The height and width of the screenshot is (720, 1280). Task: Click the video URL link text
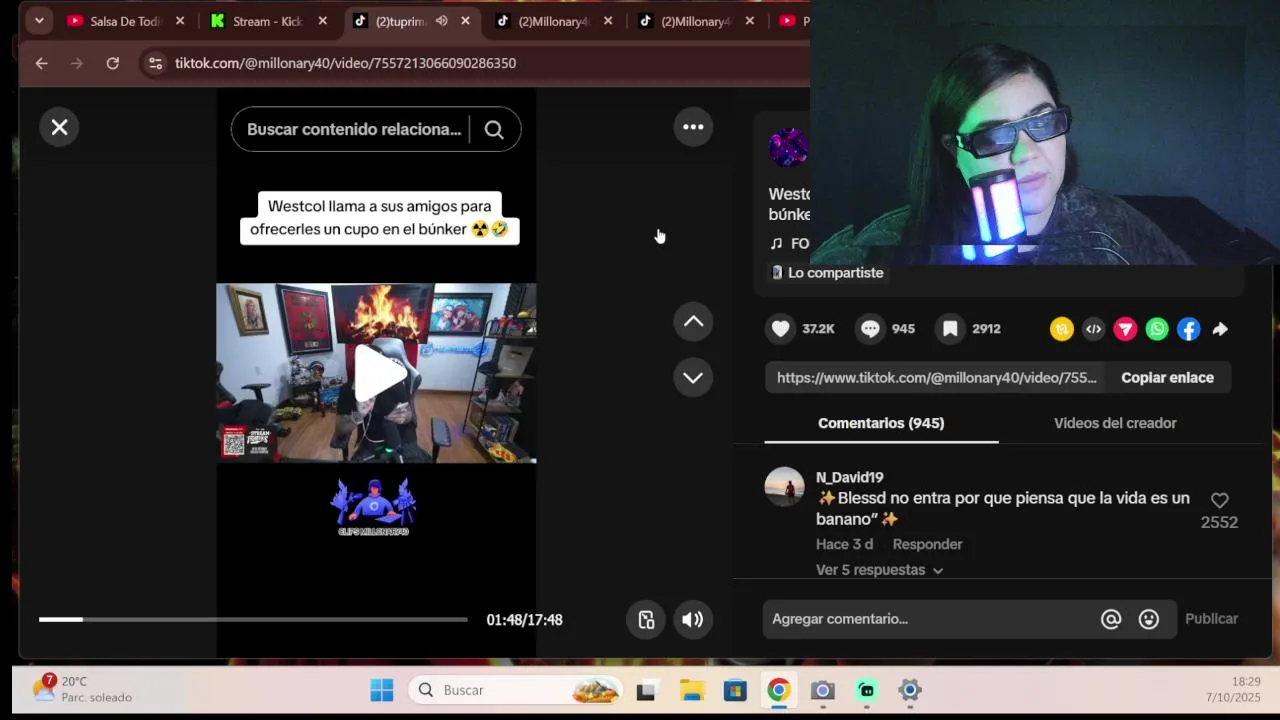tap(936, 378)
